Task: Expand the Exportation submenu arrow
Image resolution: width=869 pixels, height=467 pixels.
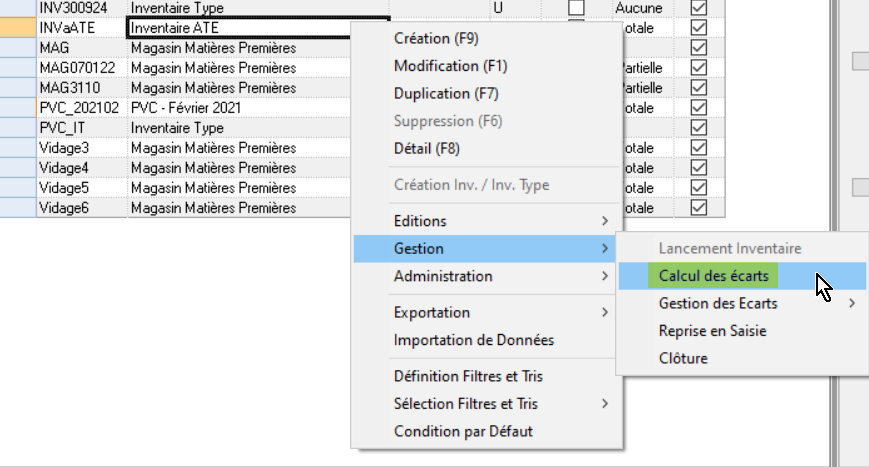Action: coord(603,313)
